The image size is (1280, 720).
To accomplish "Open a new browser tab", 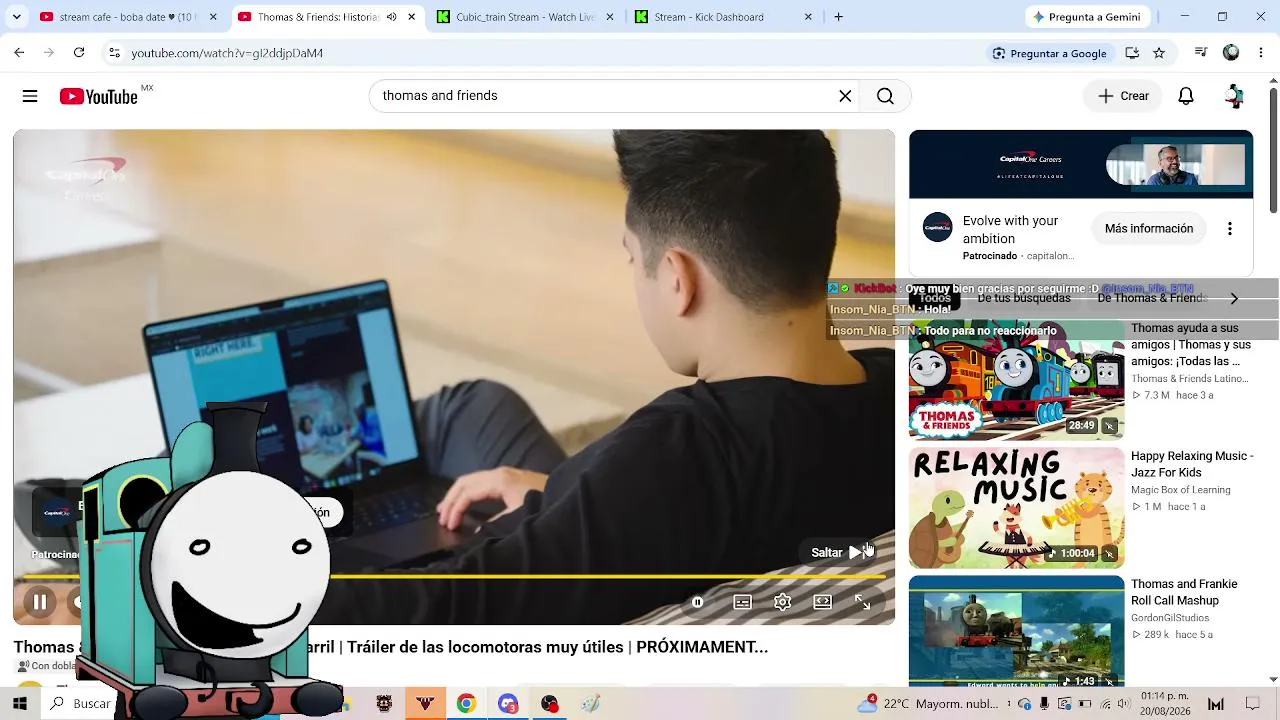I will [839, 17].
